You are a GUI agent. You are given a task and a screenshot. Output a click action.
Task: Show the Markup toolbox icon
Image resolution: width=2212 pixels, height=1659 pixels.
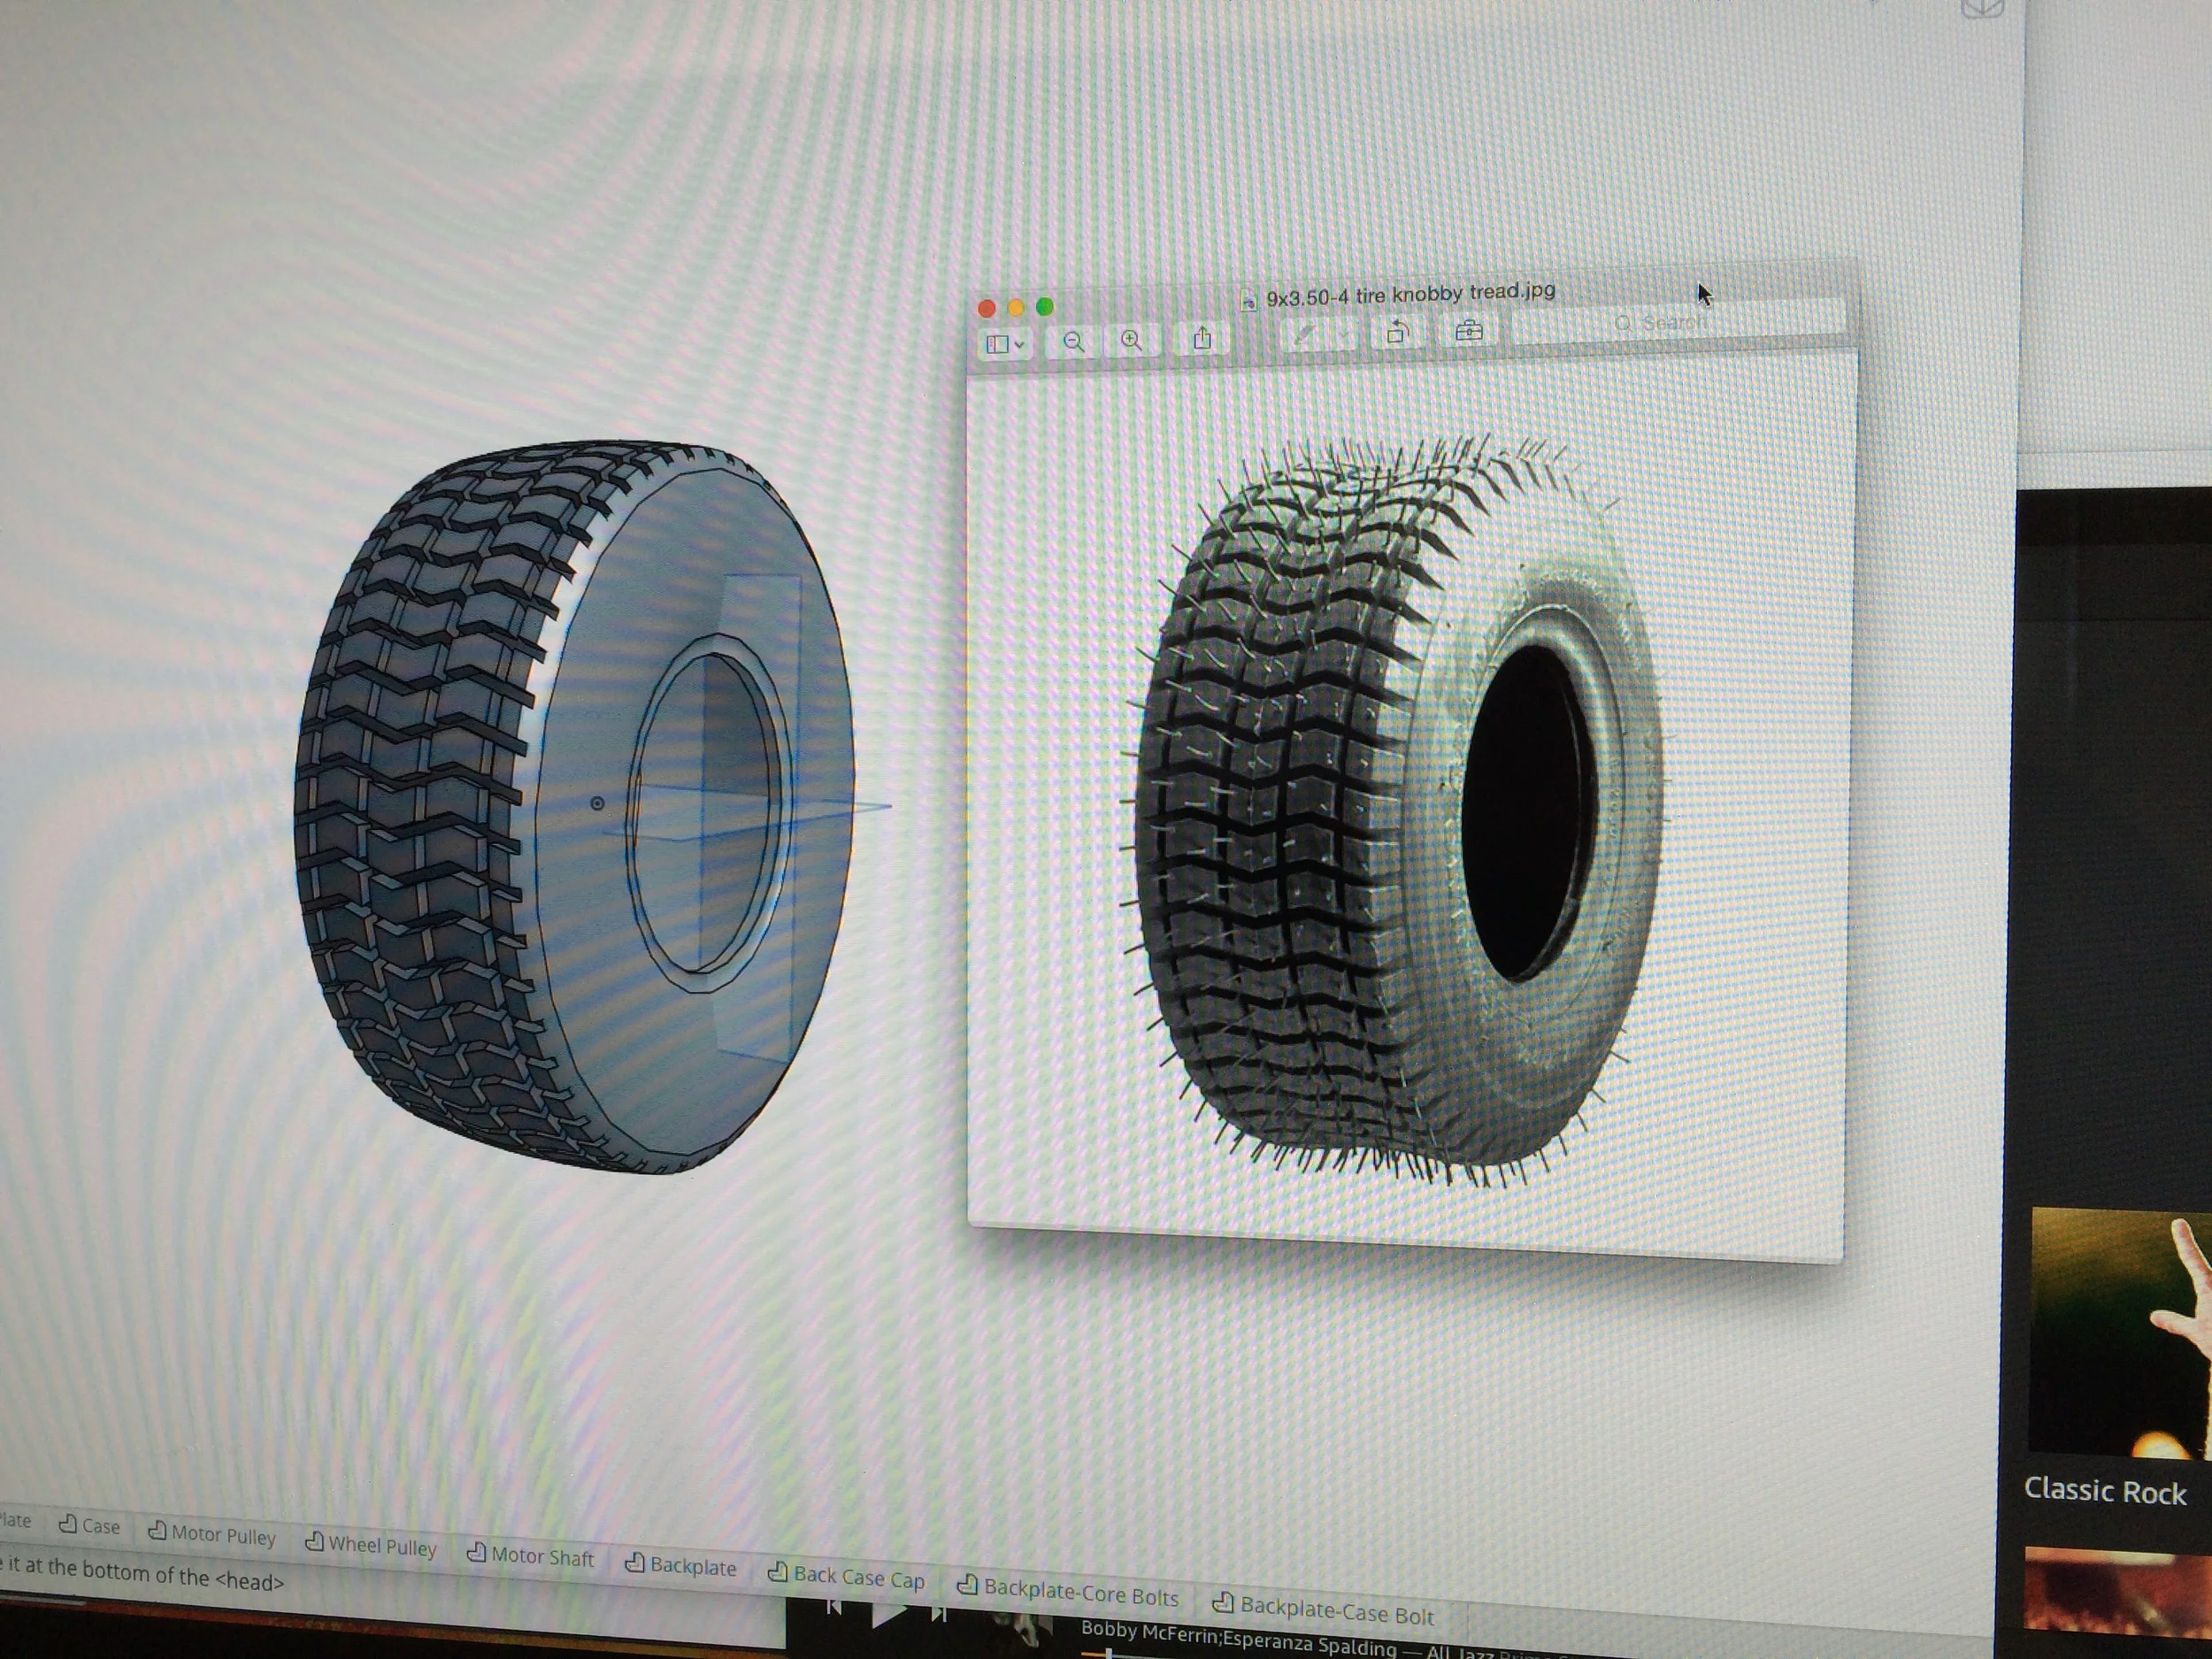[1468, 330]
